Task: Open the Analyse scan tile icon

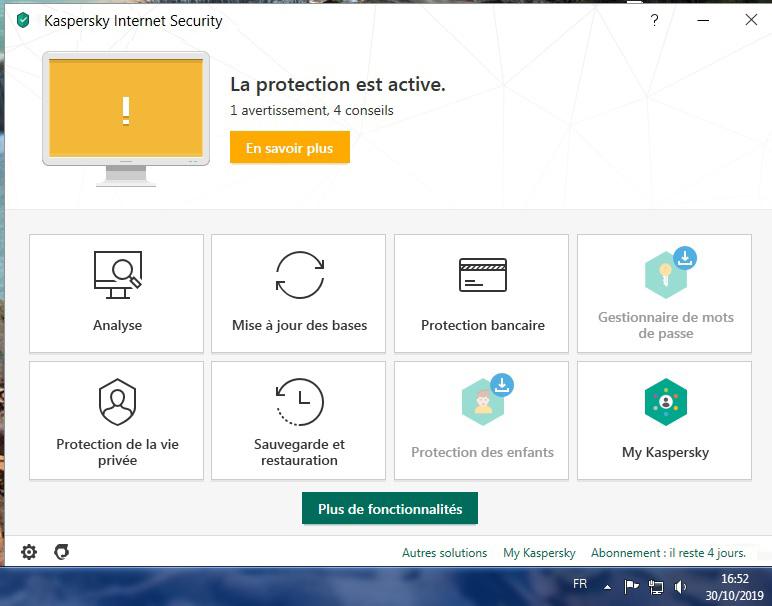Action: (118, 275)
